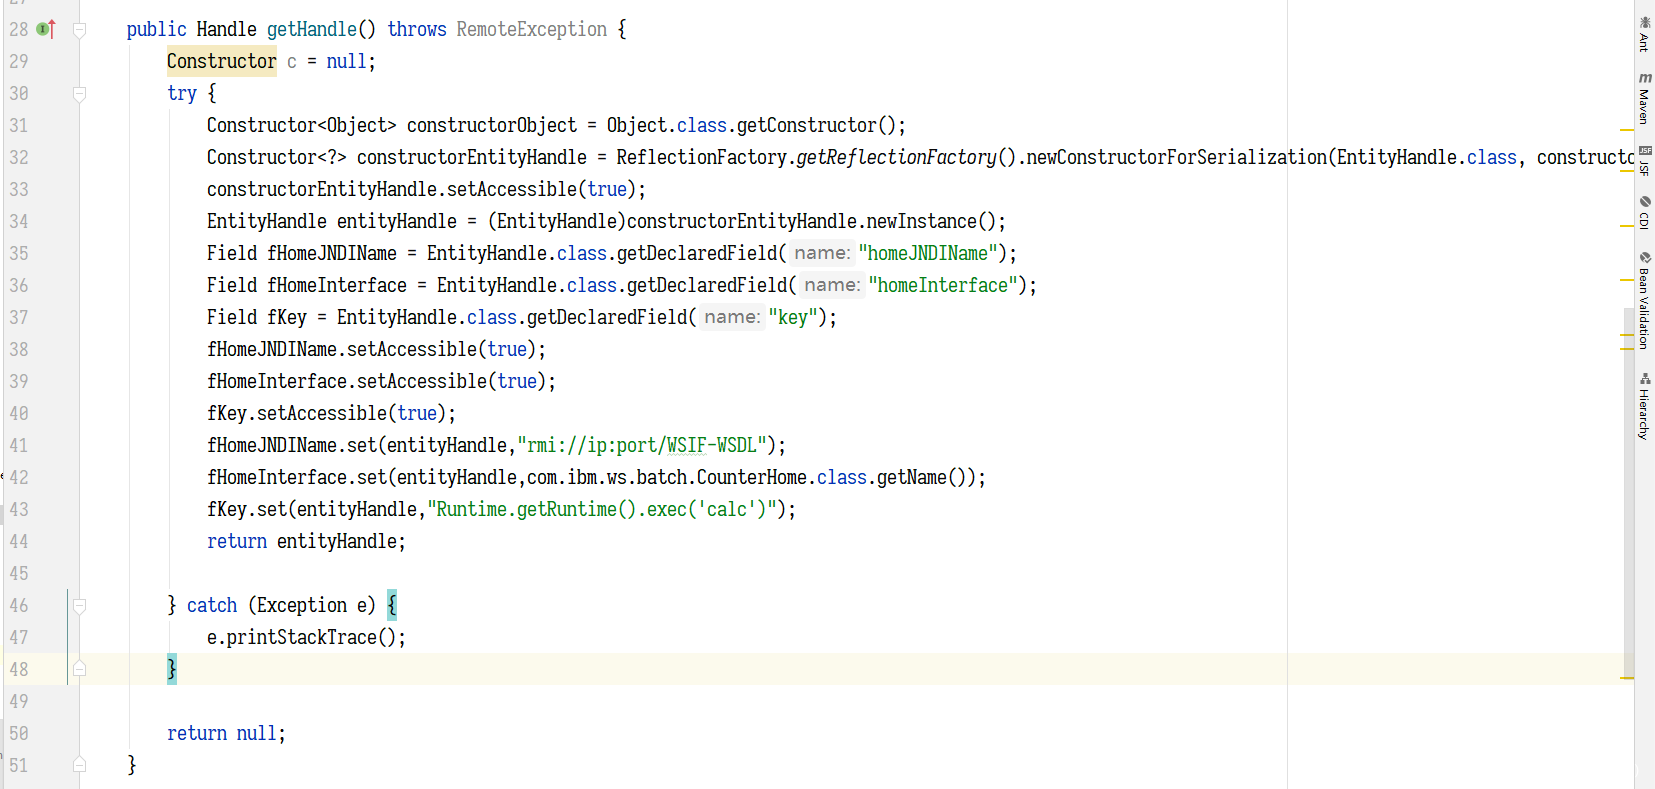Open the Maven tool window

[x=1644, y=97]
